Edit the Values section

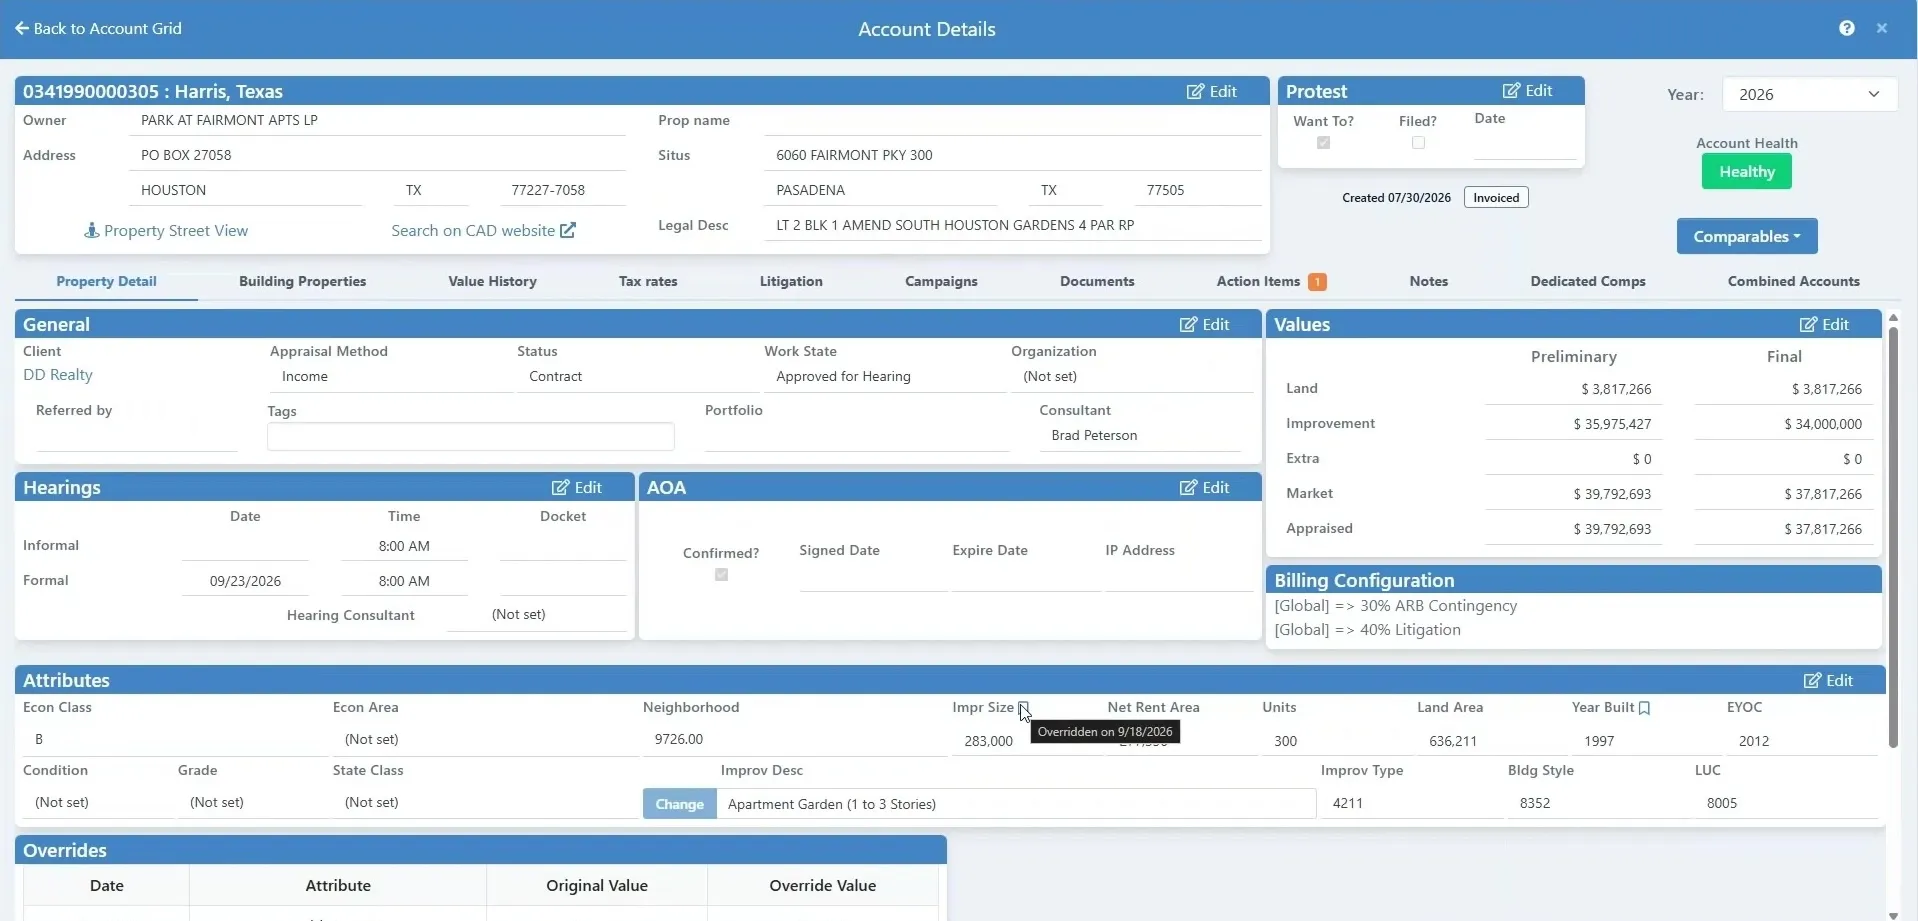1824,324
